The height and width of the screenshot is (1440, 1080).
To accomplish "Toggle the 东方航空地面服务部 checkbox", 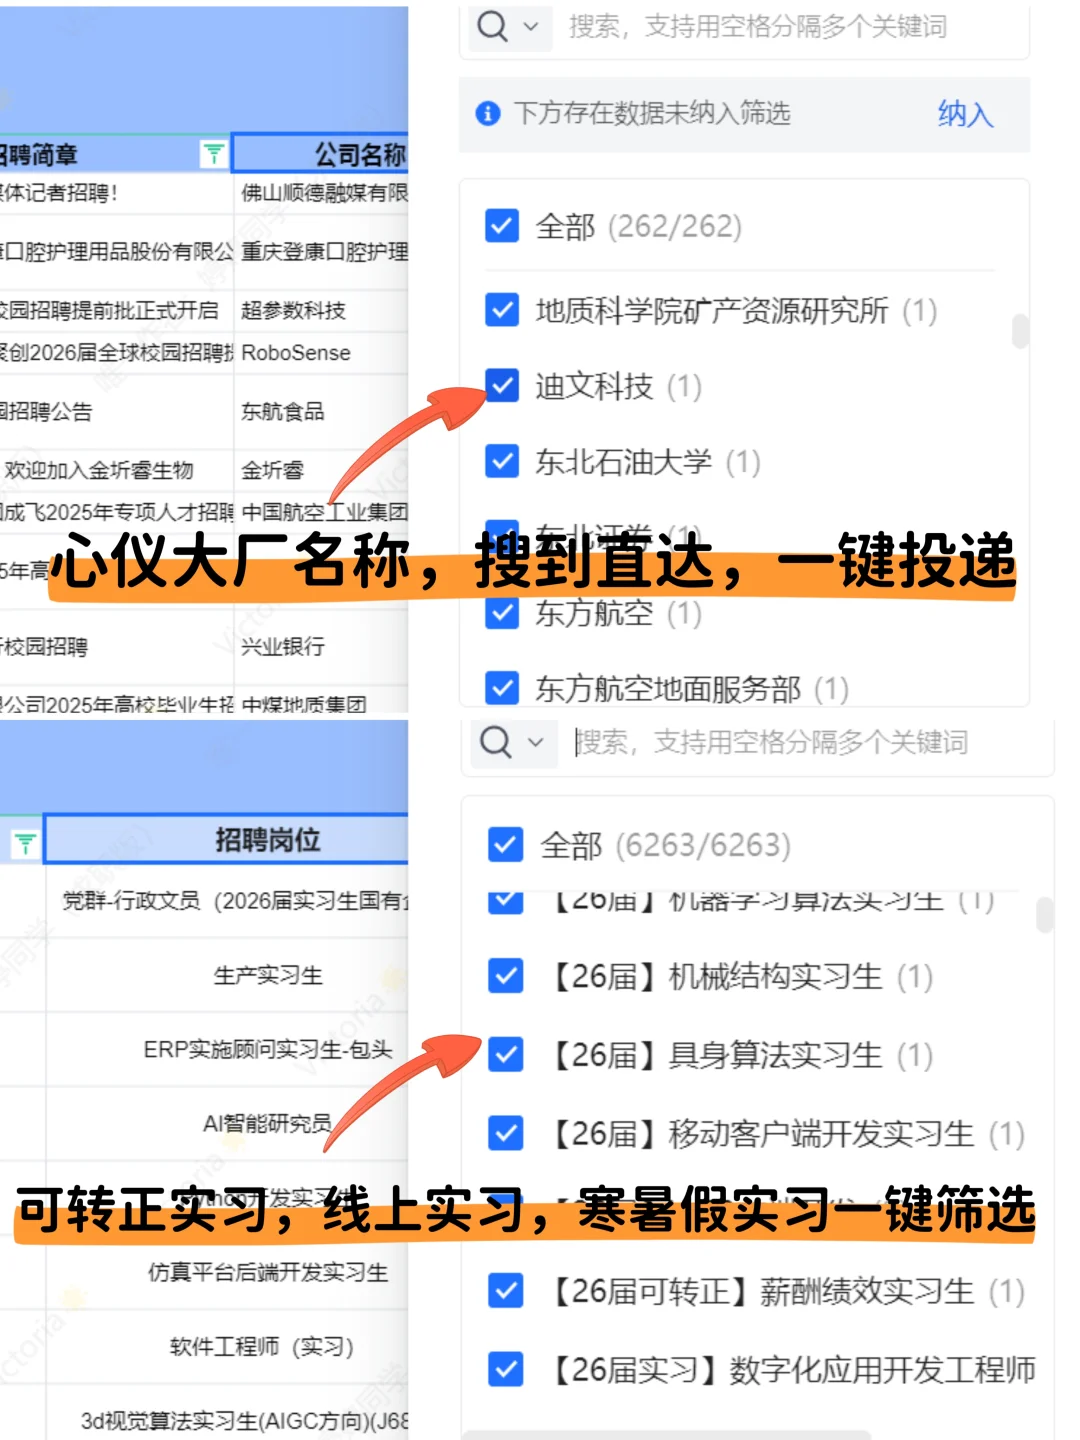I will pos(501,689).
